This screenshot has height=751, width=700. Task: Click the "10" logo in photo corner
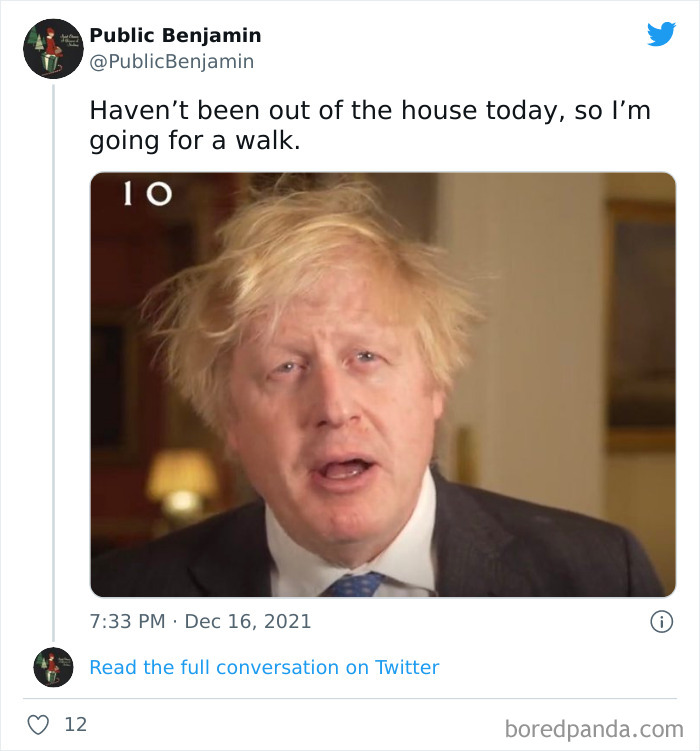(146, 195)
